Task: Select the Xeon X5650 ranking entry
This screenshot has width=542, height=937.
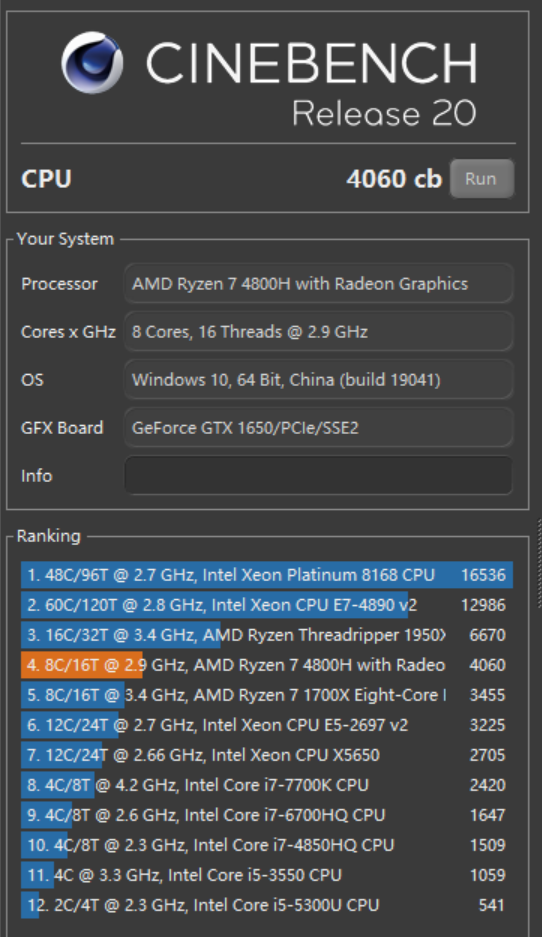Action: coord(267,755)
